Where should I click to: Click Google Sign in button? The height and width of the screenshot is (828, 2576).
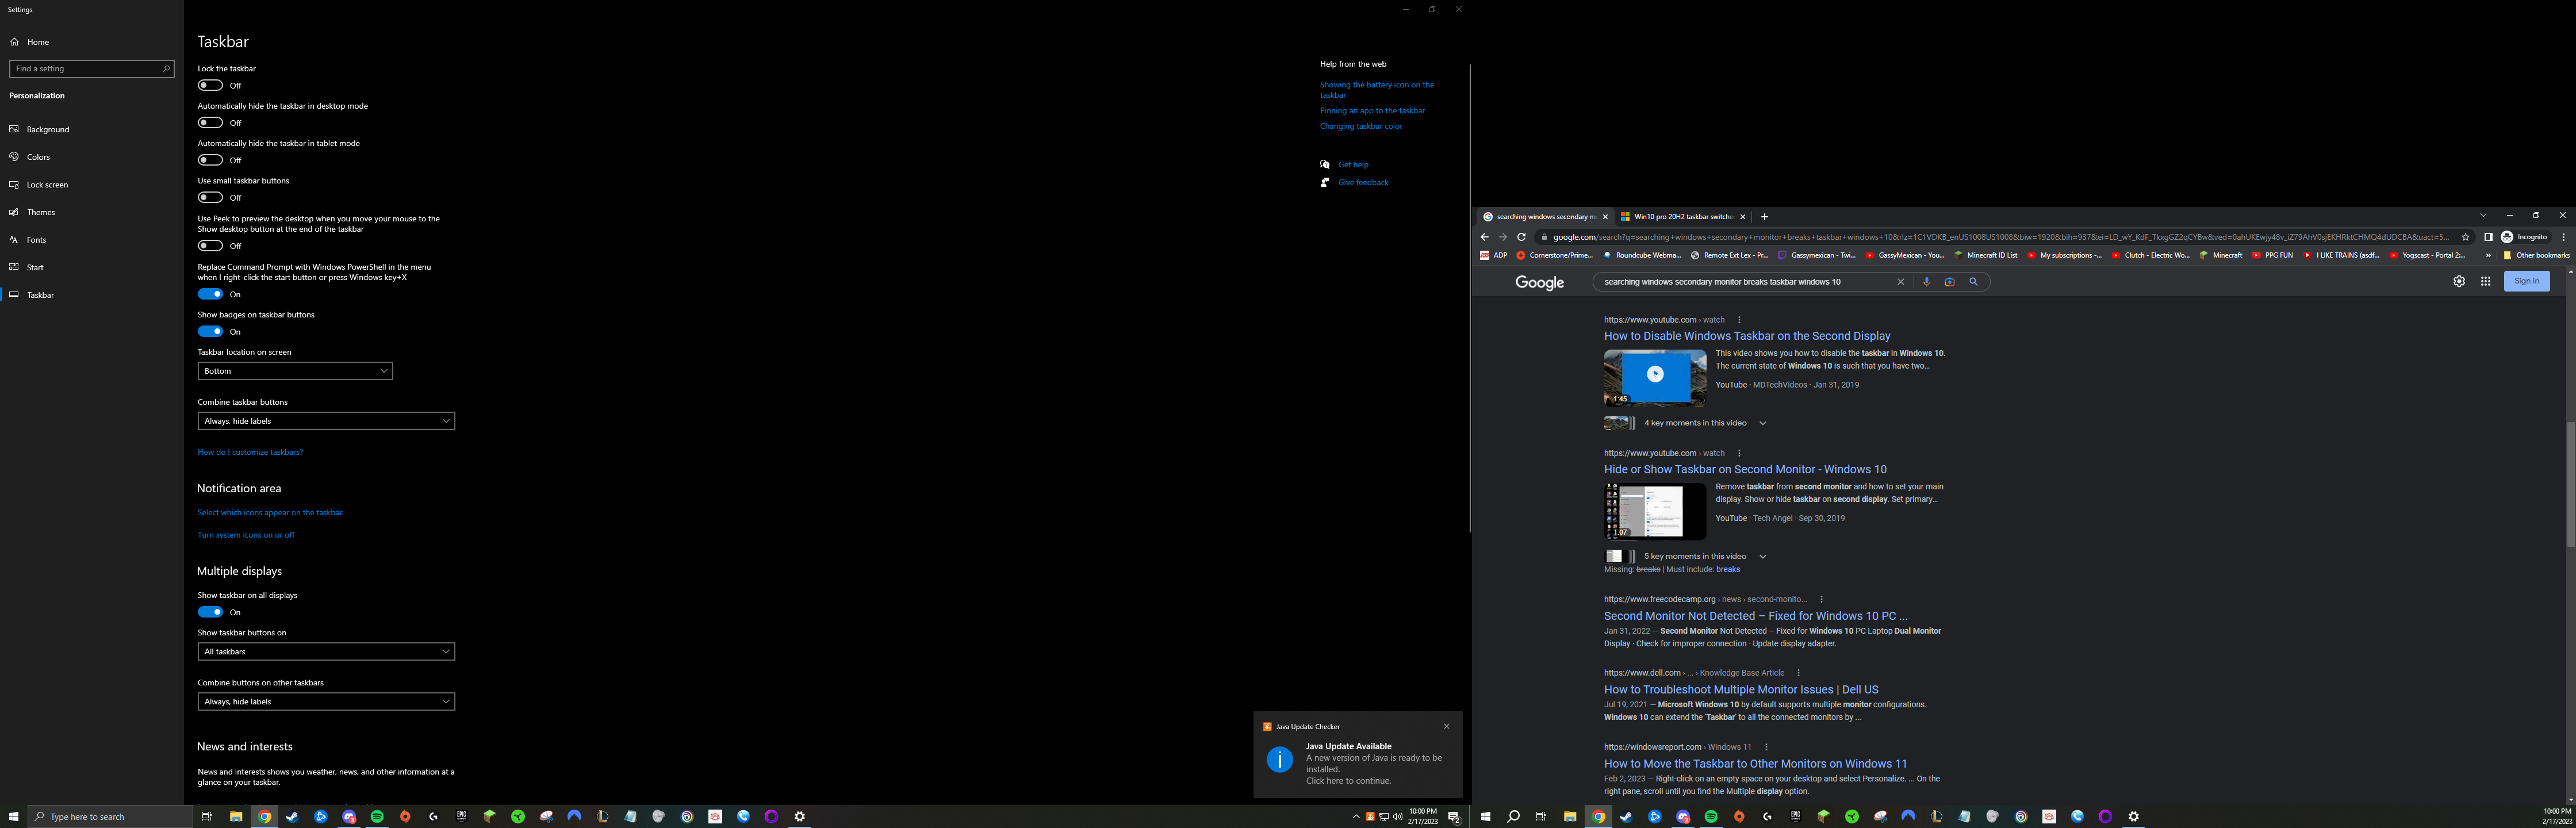coord(2526,281)
